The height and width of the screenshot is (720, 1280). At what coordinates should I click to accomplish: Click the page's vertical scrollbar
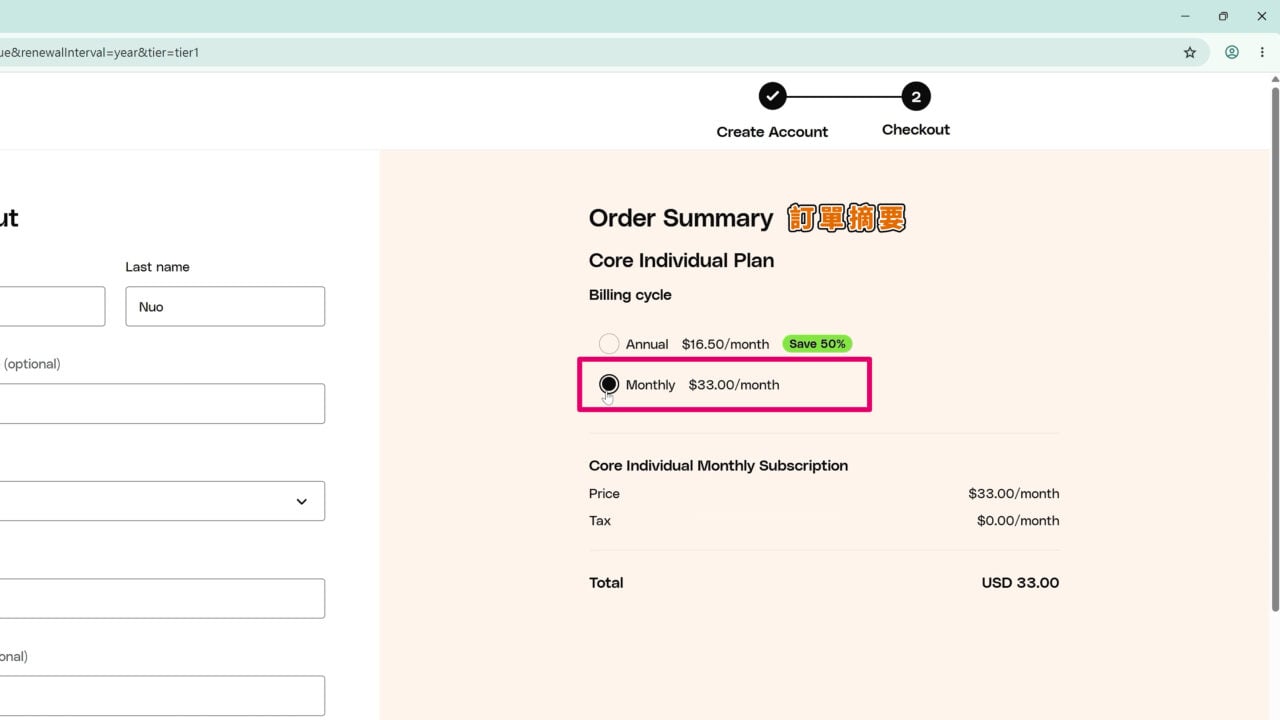1274,350
